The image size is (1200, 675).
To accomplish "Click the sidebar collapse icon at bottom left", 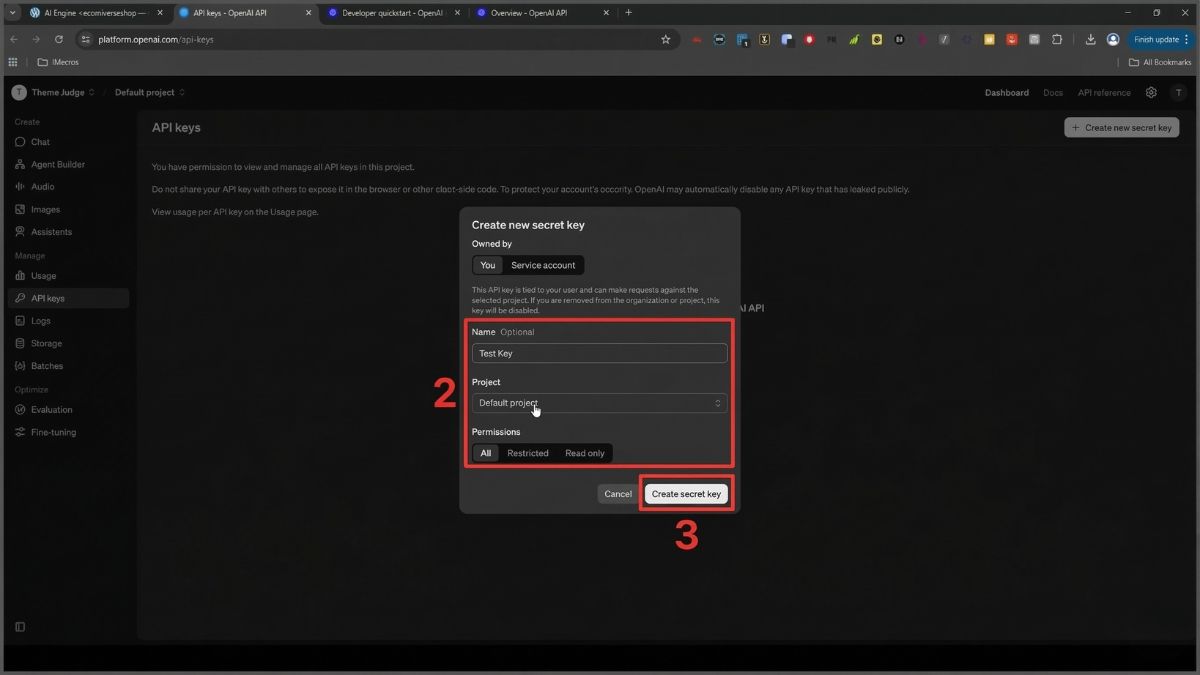I will 20,627.
